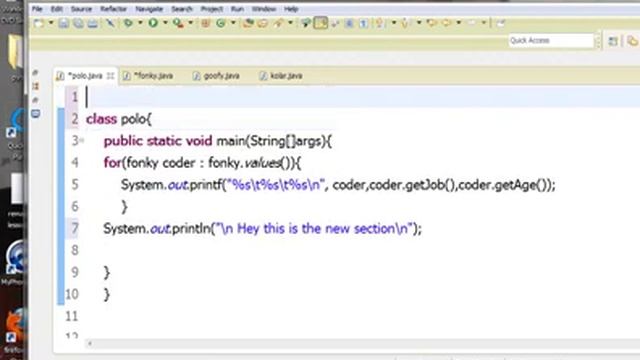The width and height of the screenshot is (640, 360).
Task: Click the Next Annotation icon
Action: click(x=380, y=23)
